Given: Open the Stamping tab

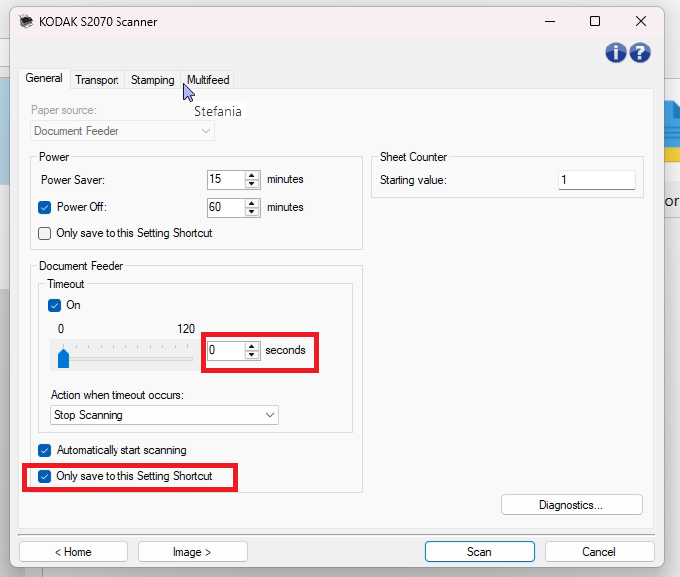Looking at the screenshot, I should tap(152, 80).
